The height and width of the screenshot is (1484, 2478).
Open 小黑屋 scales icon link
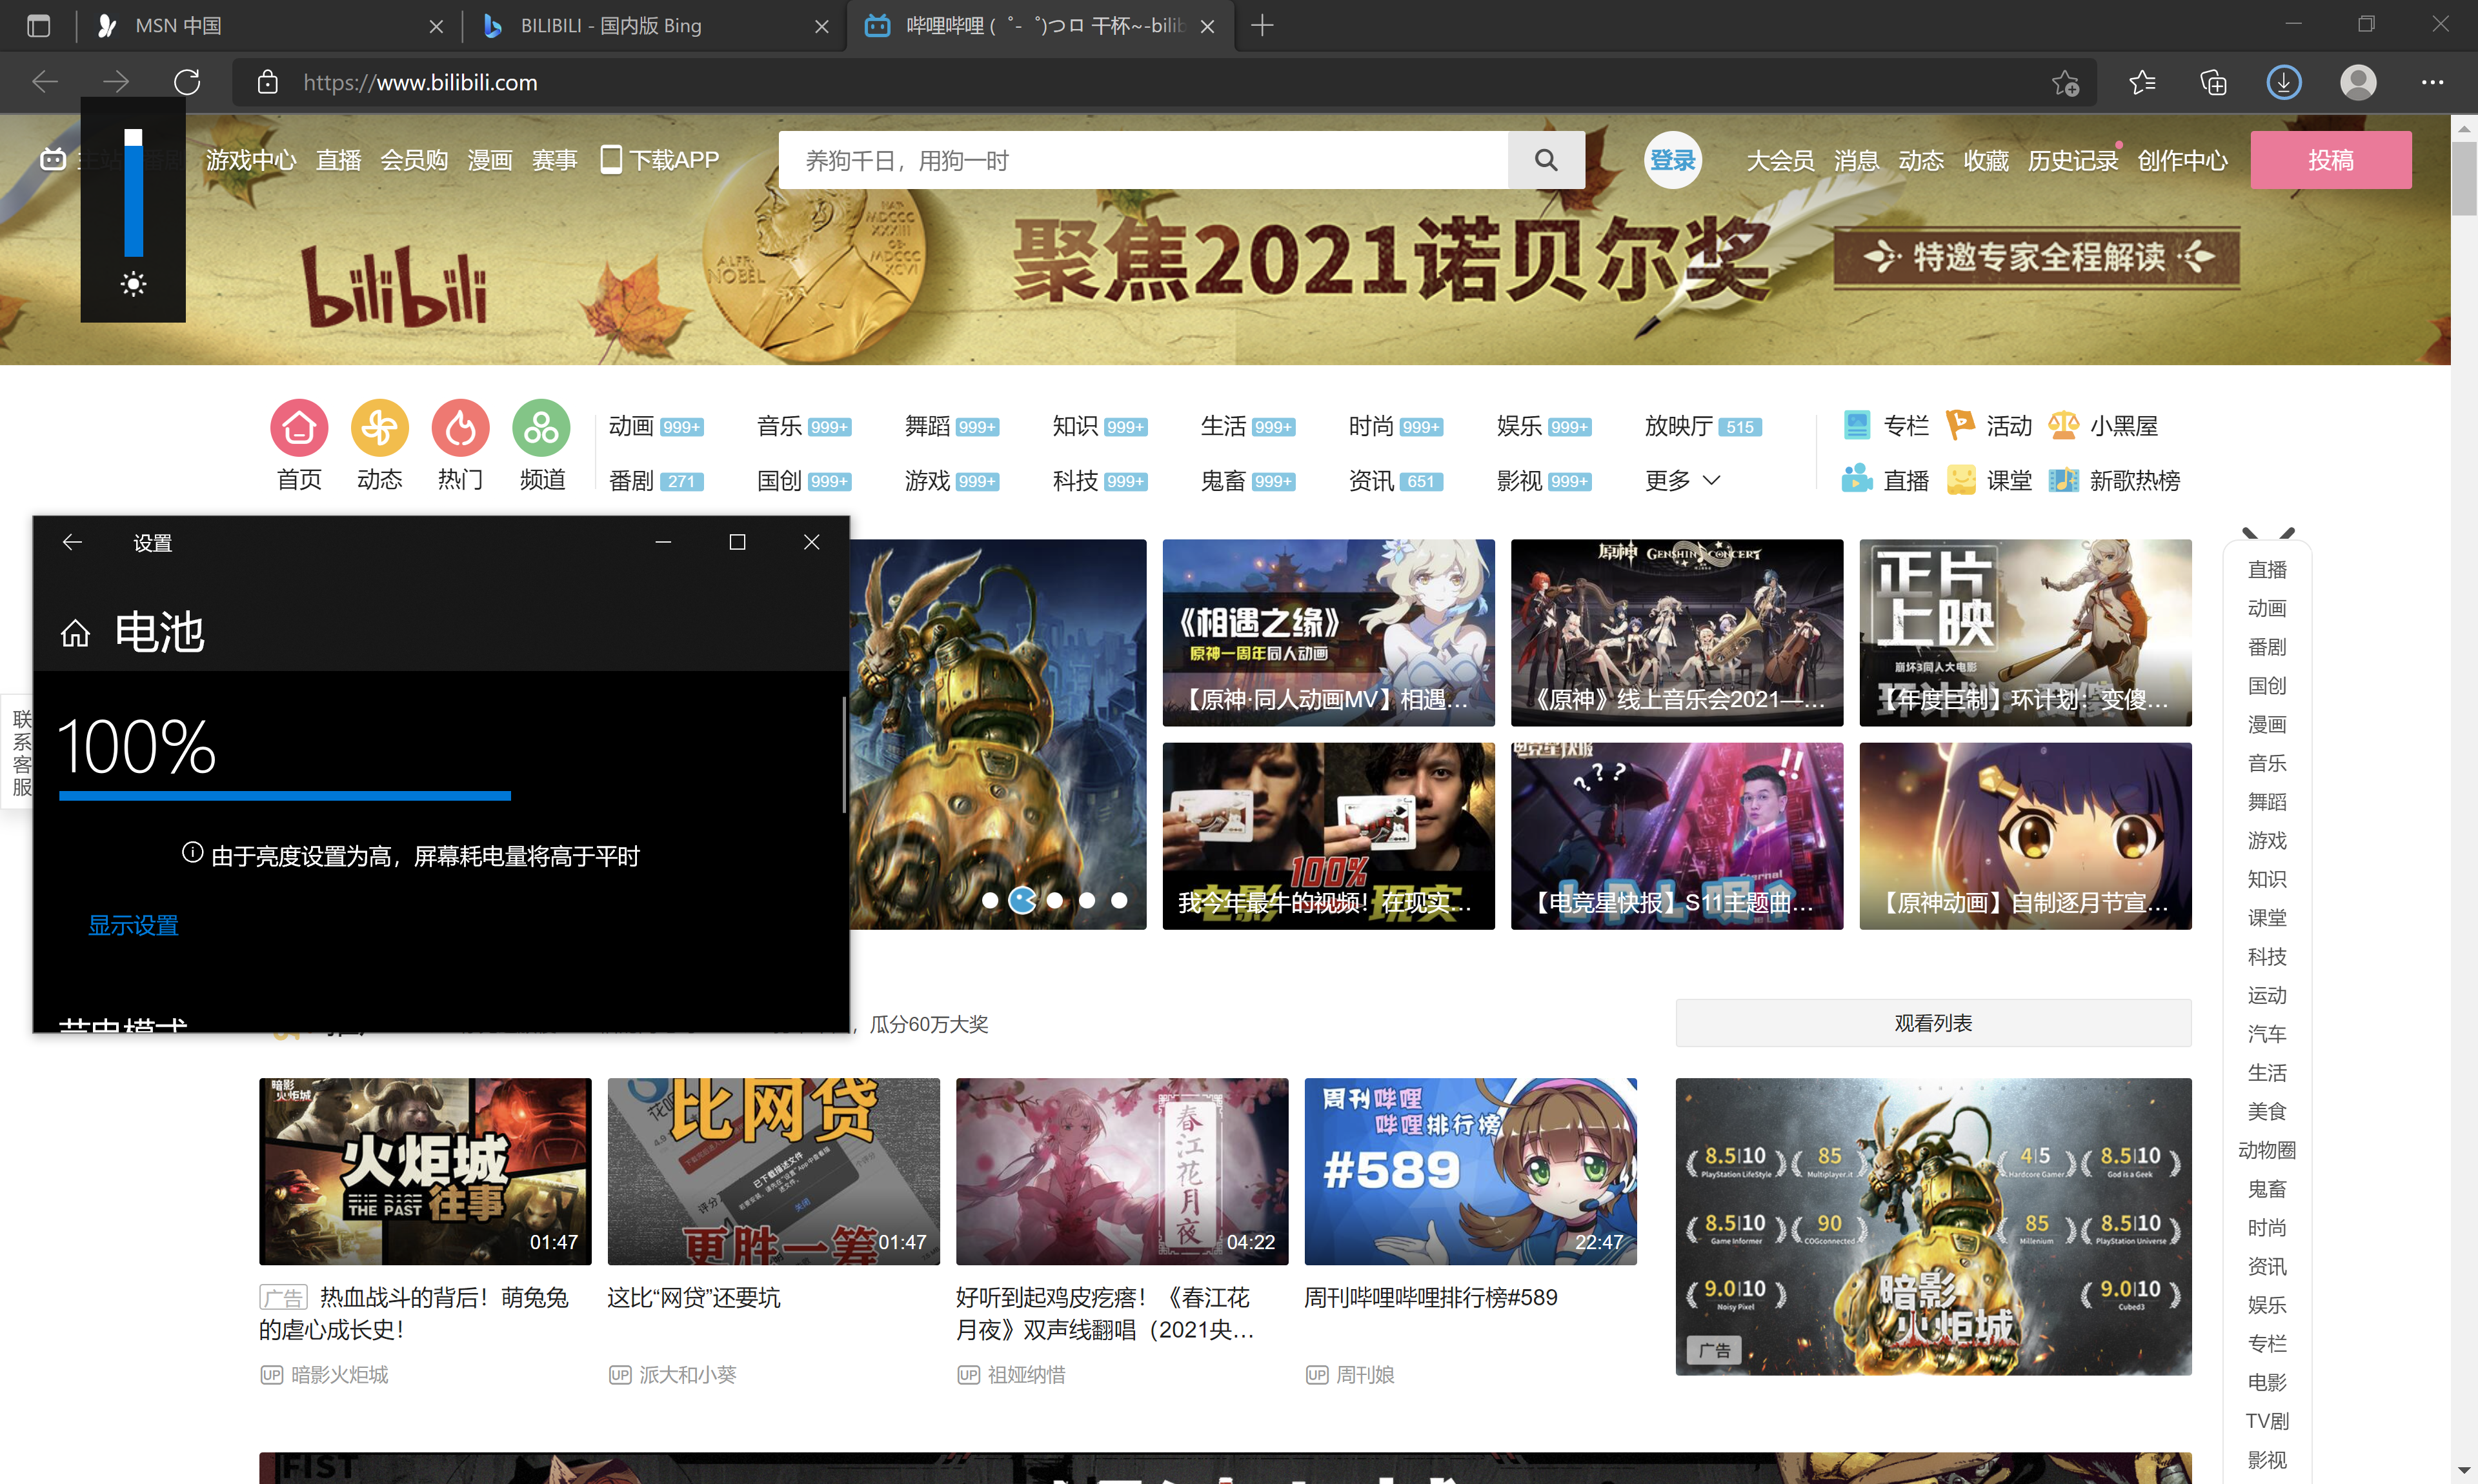click(x=2103, y=426)
